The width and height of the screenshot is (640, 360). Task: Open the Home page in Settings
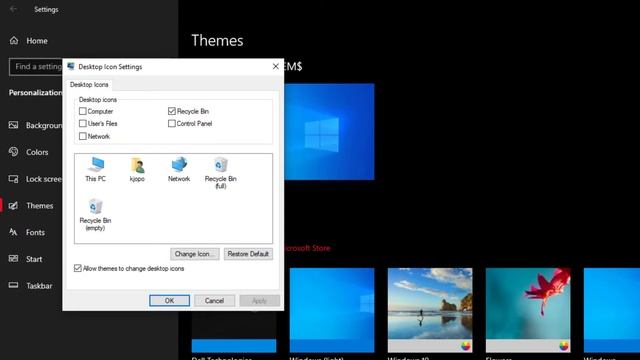tap(37, 41)
